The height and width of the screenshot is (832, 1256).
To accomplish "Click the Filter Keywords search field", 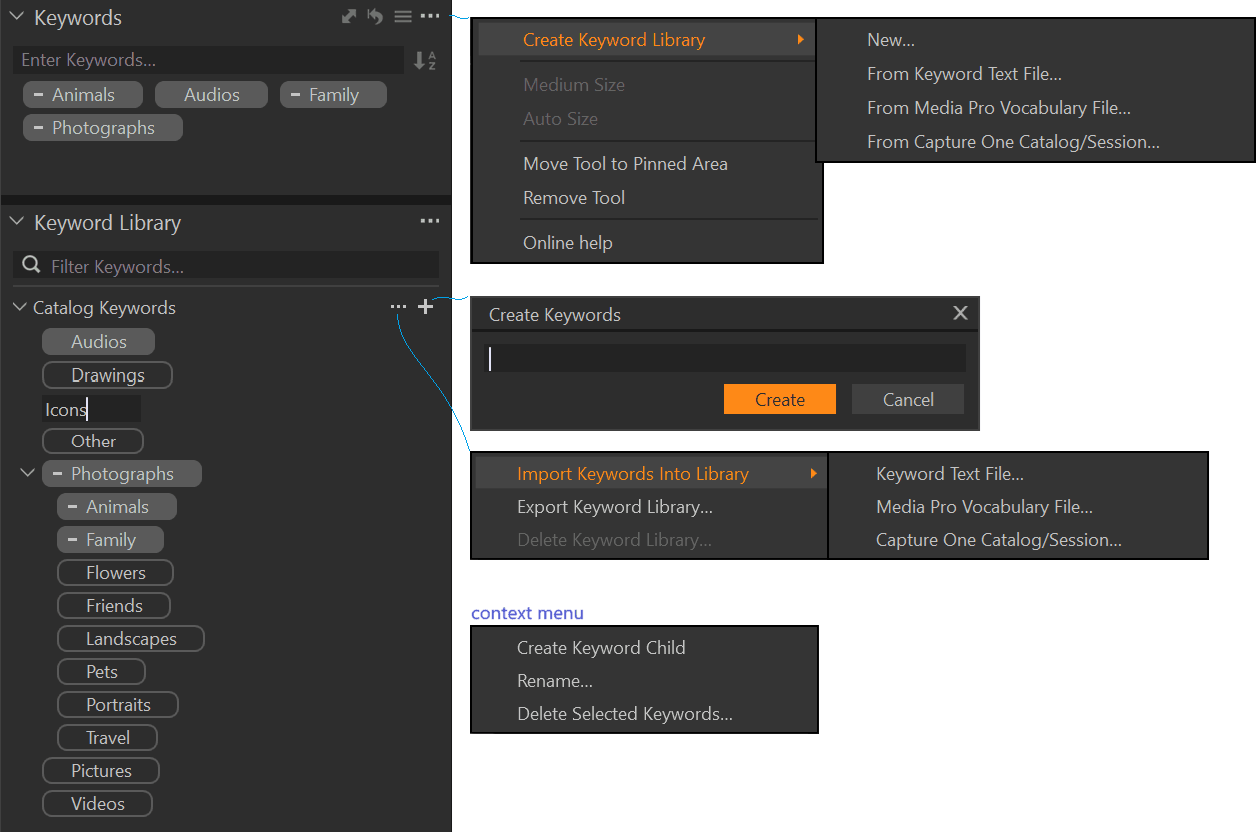I will tap(240, 266).
